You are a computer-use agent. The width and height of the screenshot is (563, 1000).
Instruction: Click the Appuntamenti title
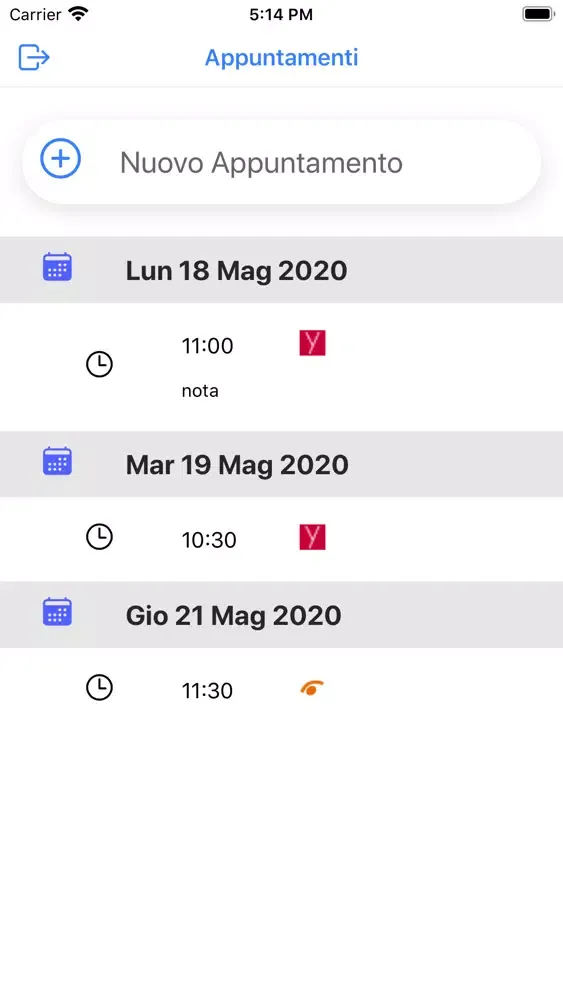tap(281, 57)
